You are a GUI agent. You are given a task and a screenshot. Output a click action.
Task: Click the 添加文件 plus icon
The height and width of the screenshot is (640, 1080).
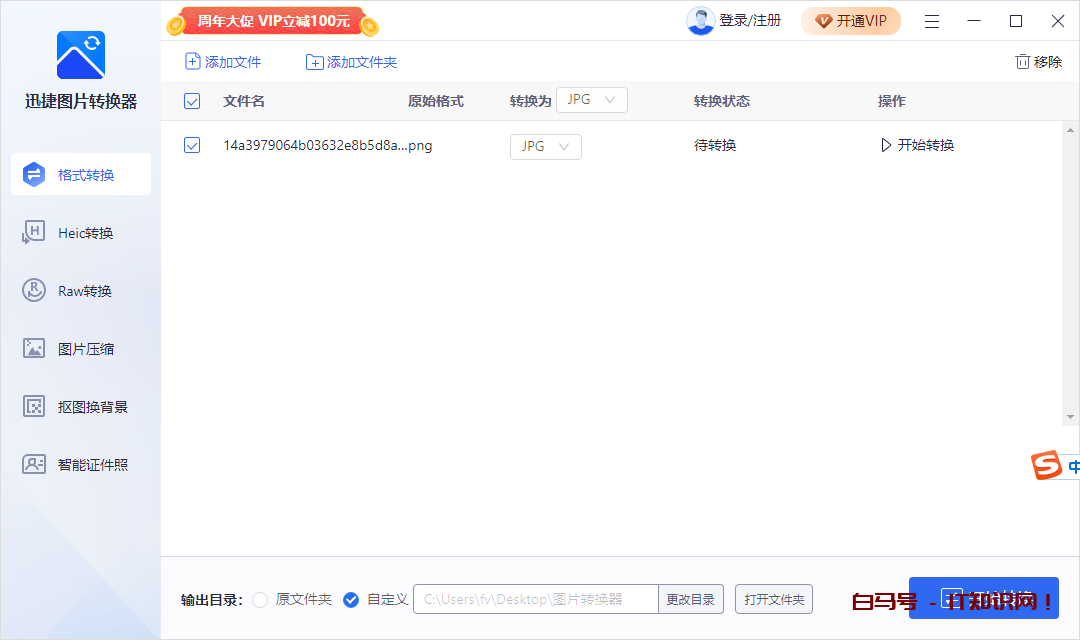(193, 62)
